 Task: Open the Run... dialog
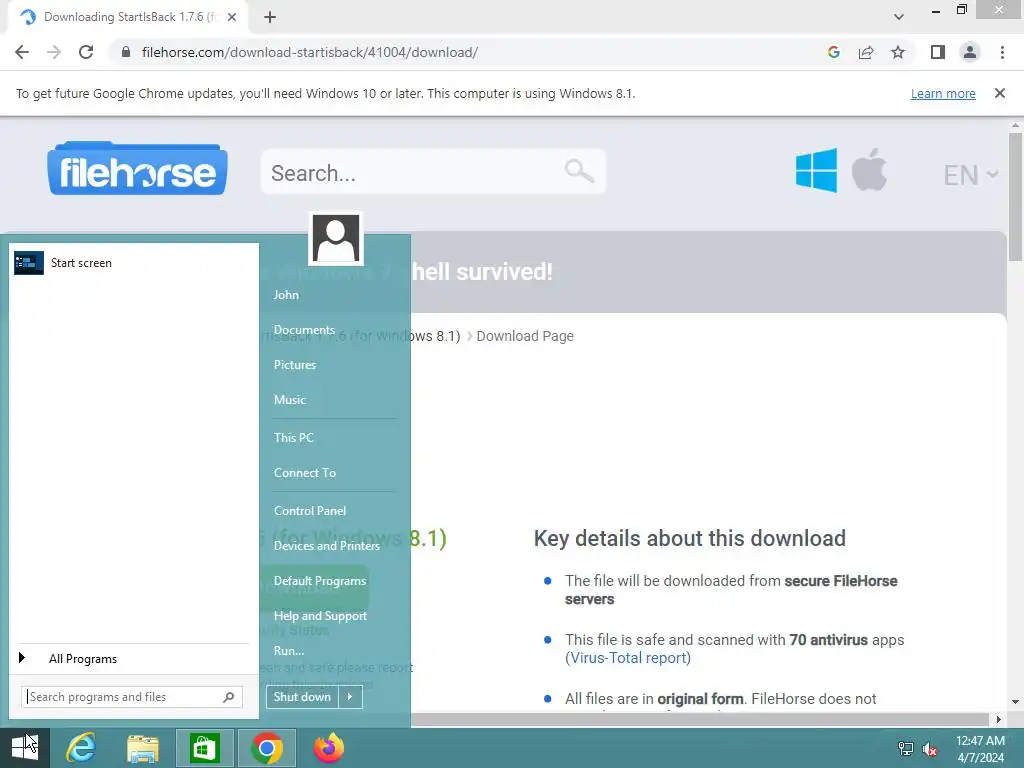tap(289, 650)
